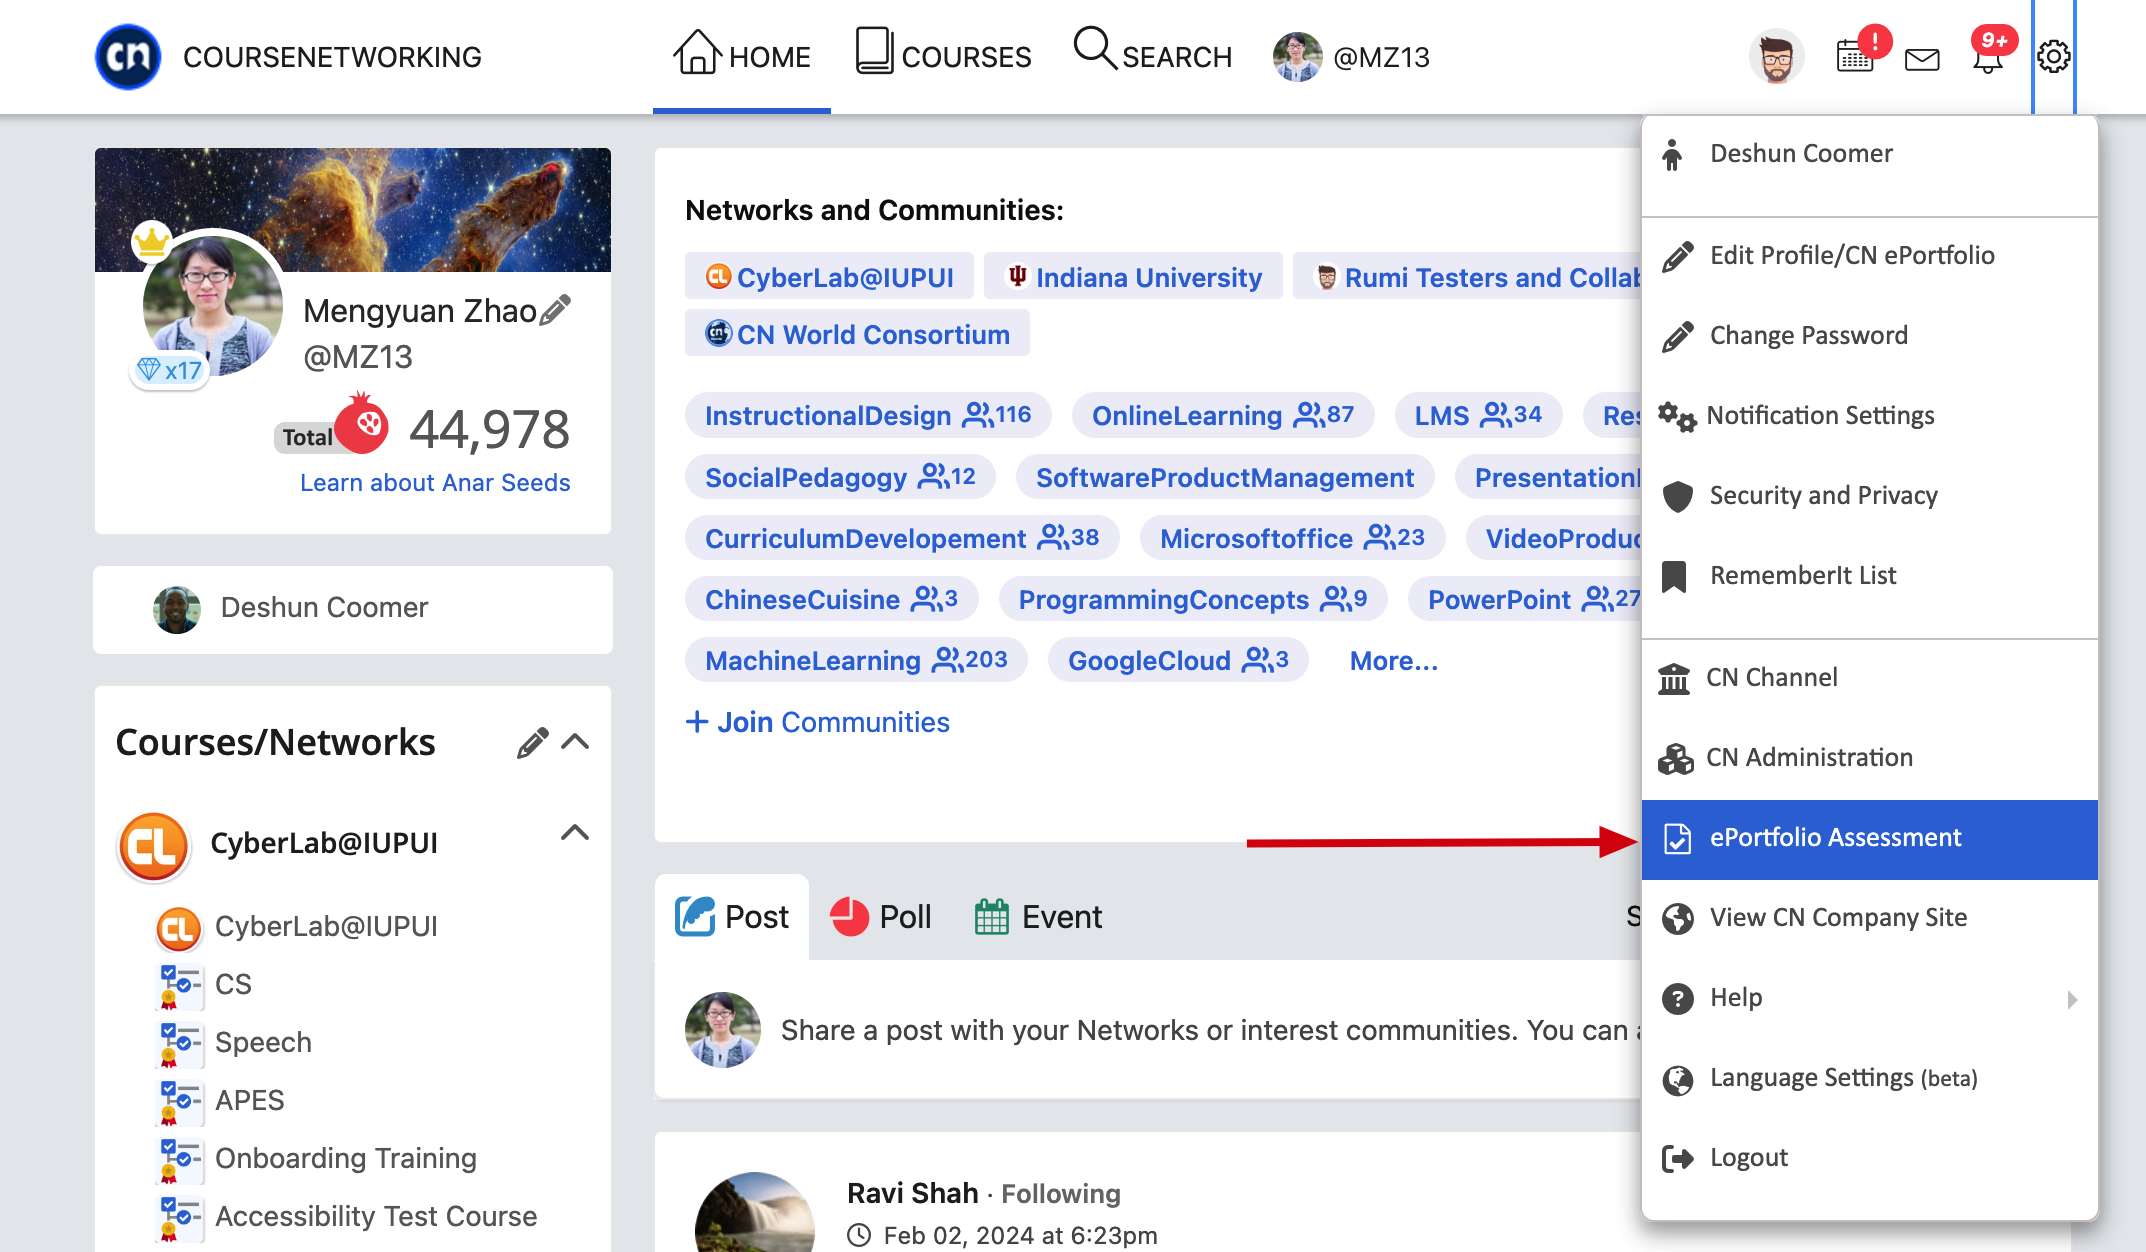Collapse the Courses/Networks panel chevron

[x=576, y=742]
